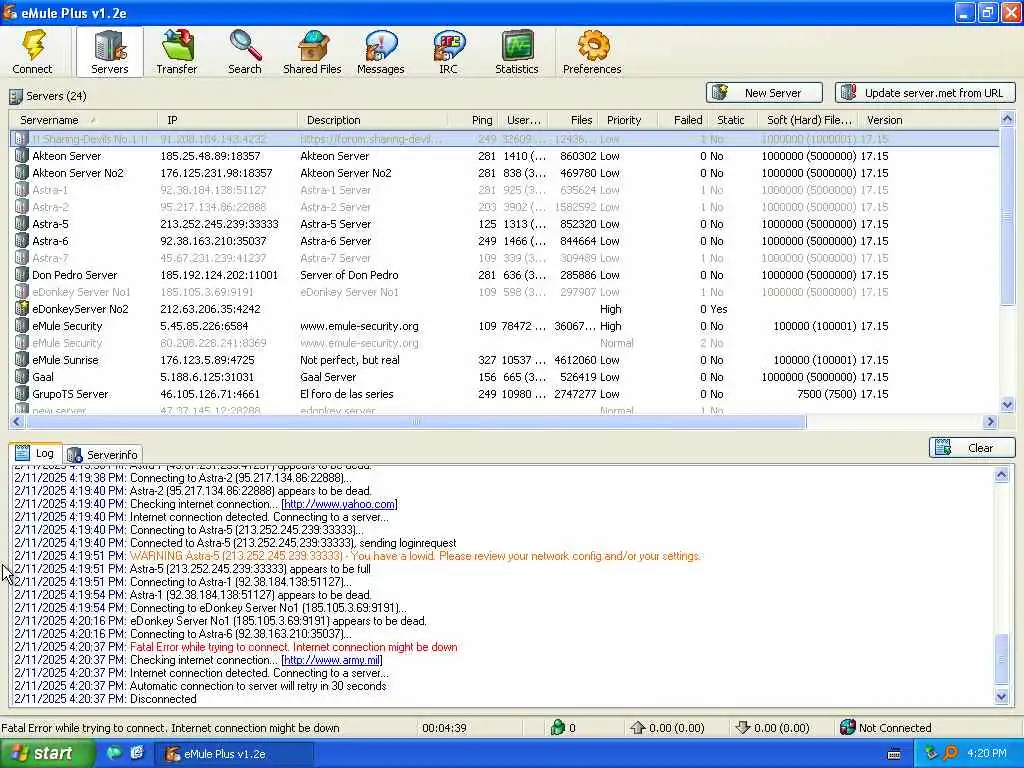The image size is (1024, 768).
Task: Click the 4:20 PM system tray clock
Action: 986,753
